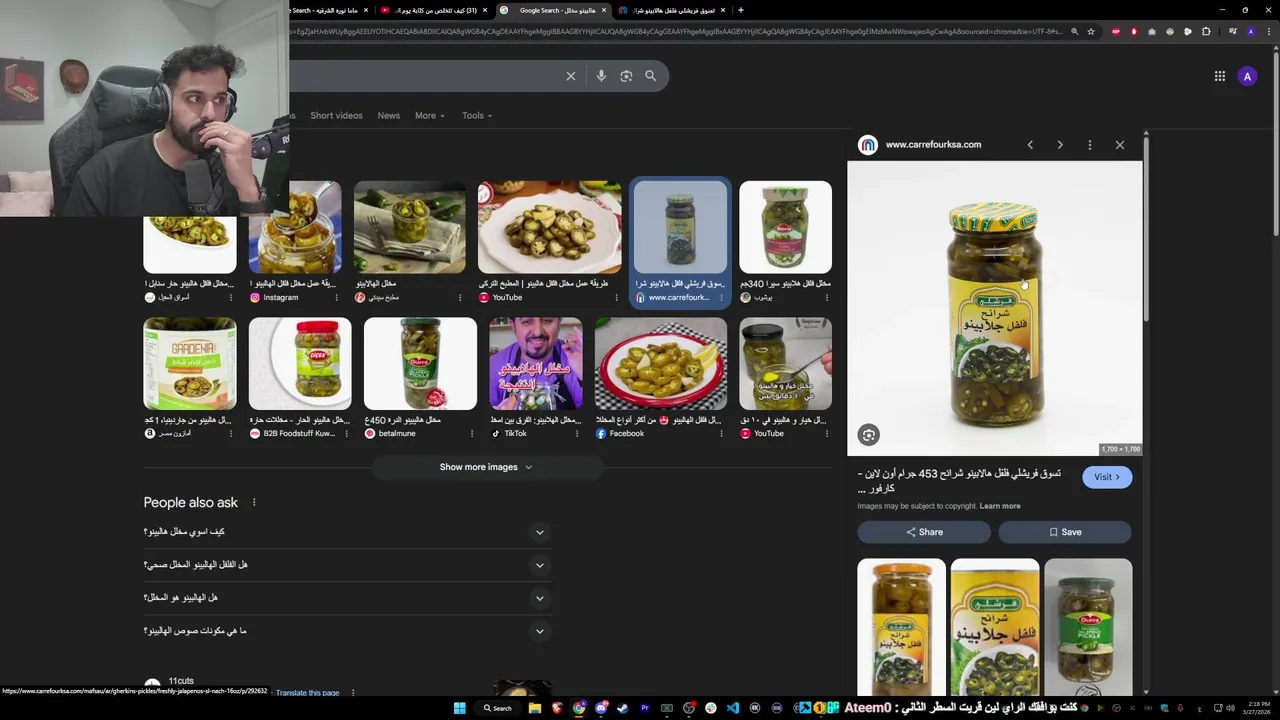
Task: Expand question 'كيف اسوي مخلل هلبينو؟'
Action: (x=540, y=532)
